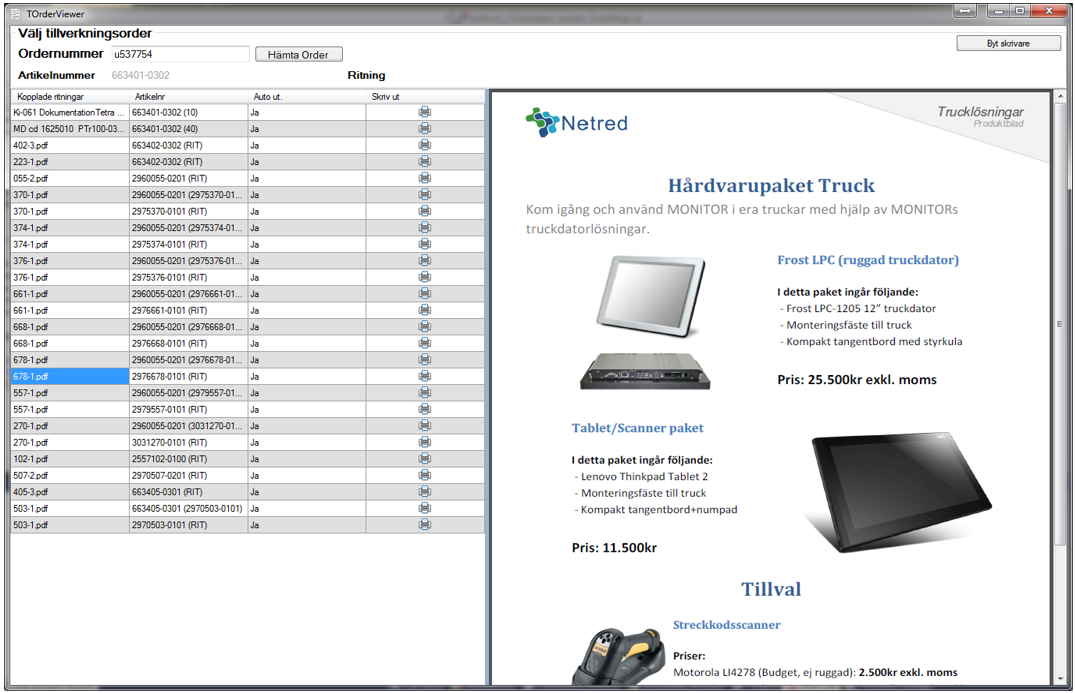Print the highlighted 678-1.pdf row

(425, 376)
